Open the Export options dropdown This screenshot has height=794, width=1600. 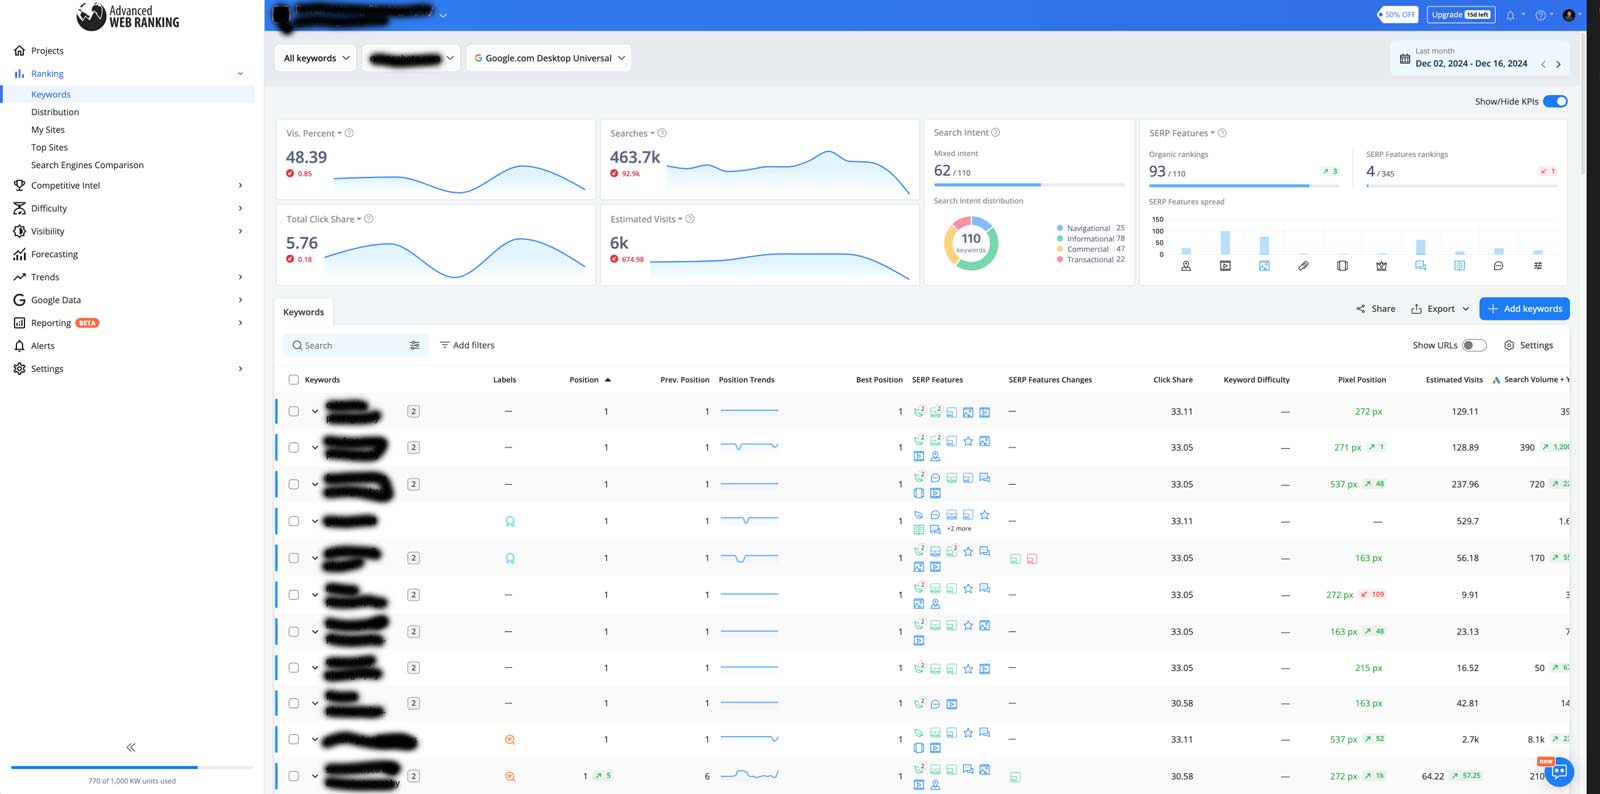(1440, 309)
